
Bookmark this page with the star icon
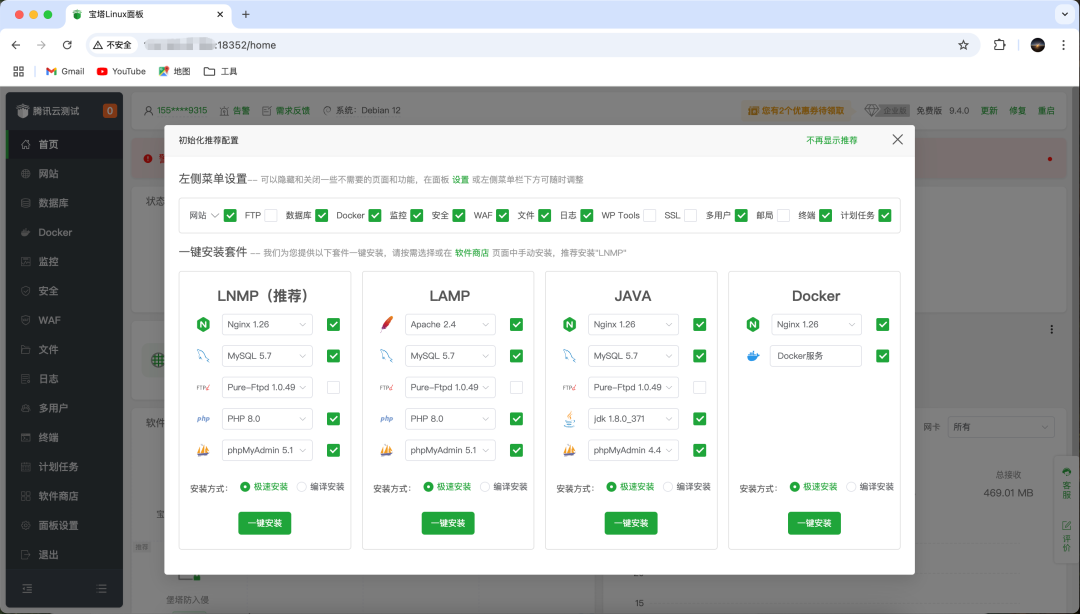click(963, 45)
